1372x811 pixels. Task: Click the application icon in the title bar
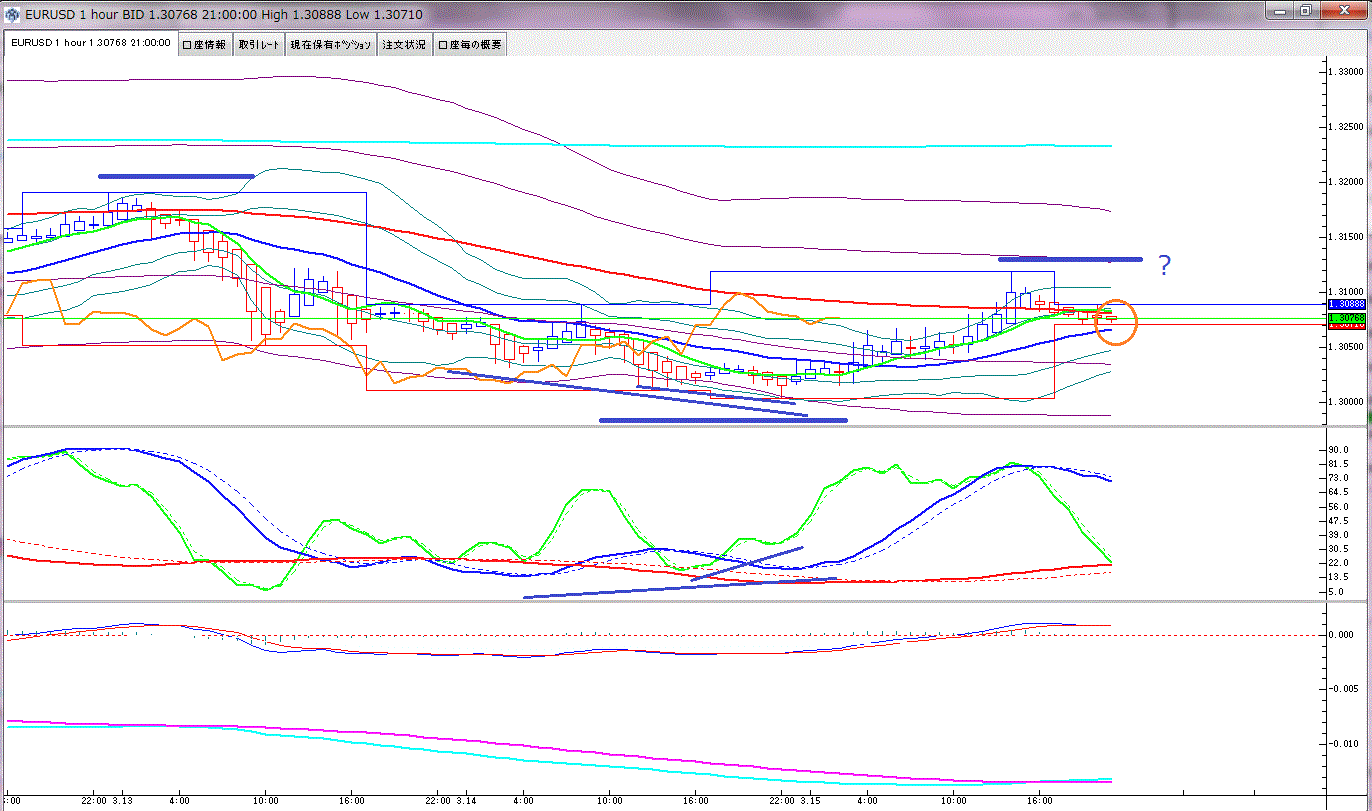point(13,14)
